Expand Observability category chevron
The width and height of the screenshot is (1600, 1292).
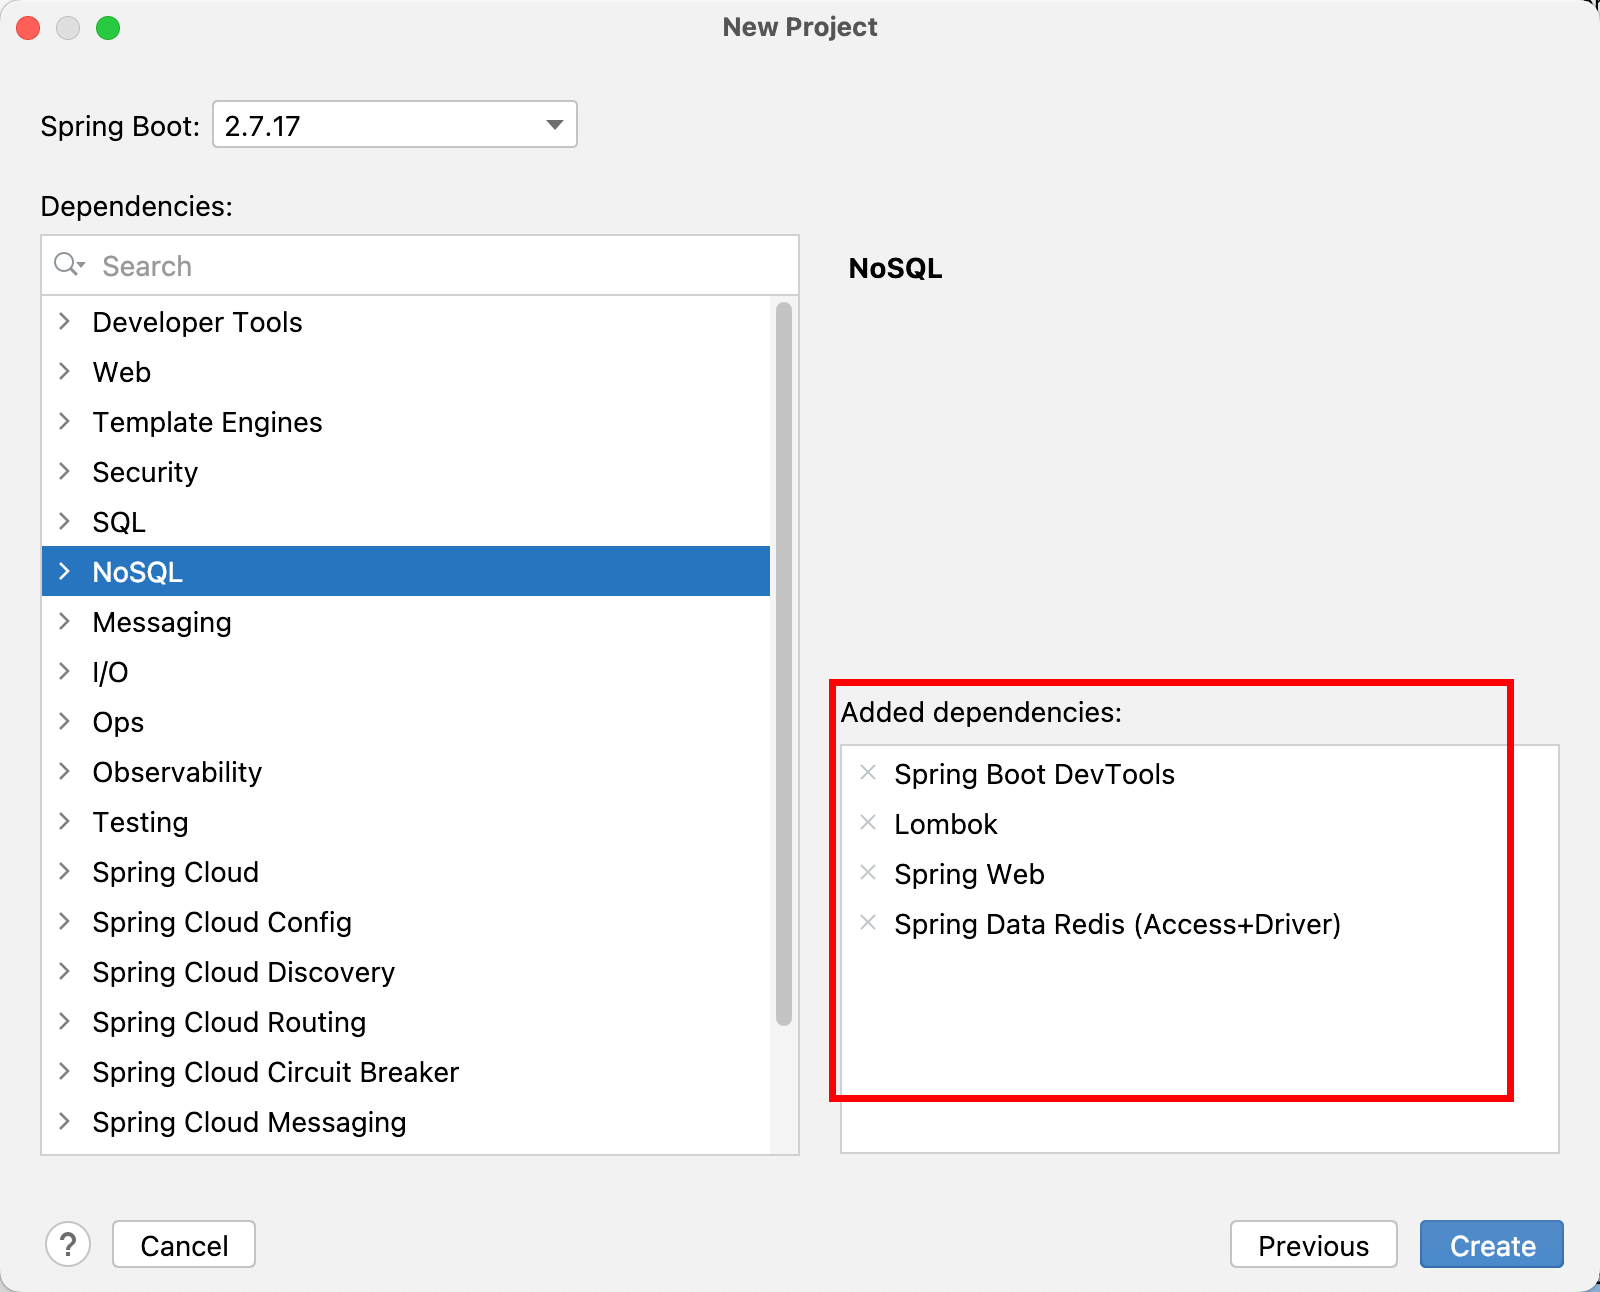(65, 771)
